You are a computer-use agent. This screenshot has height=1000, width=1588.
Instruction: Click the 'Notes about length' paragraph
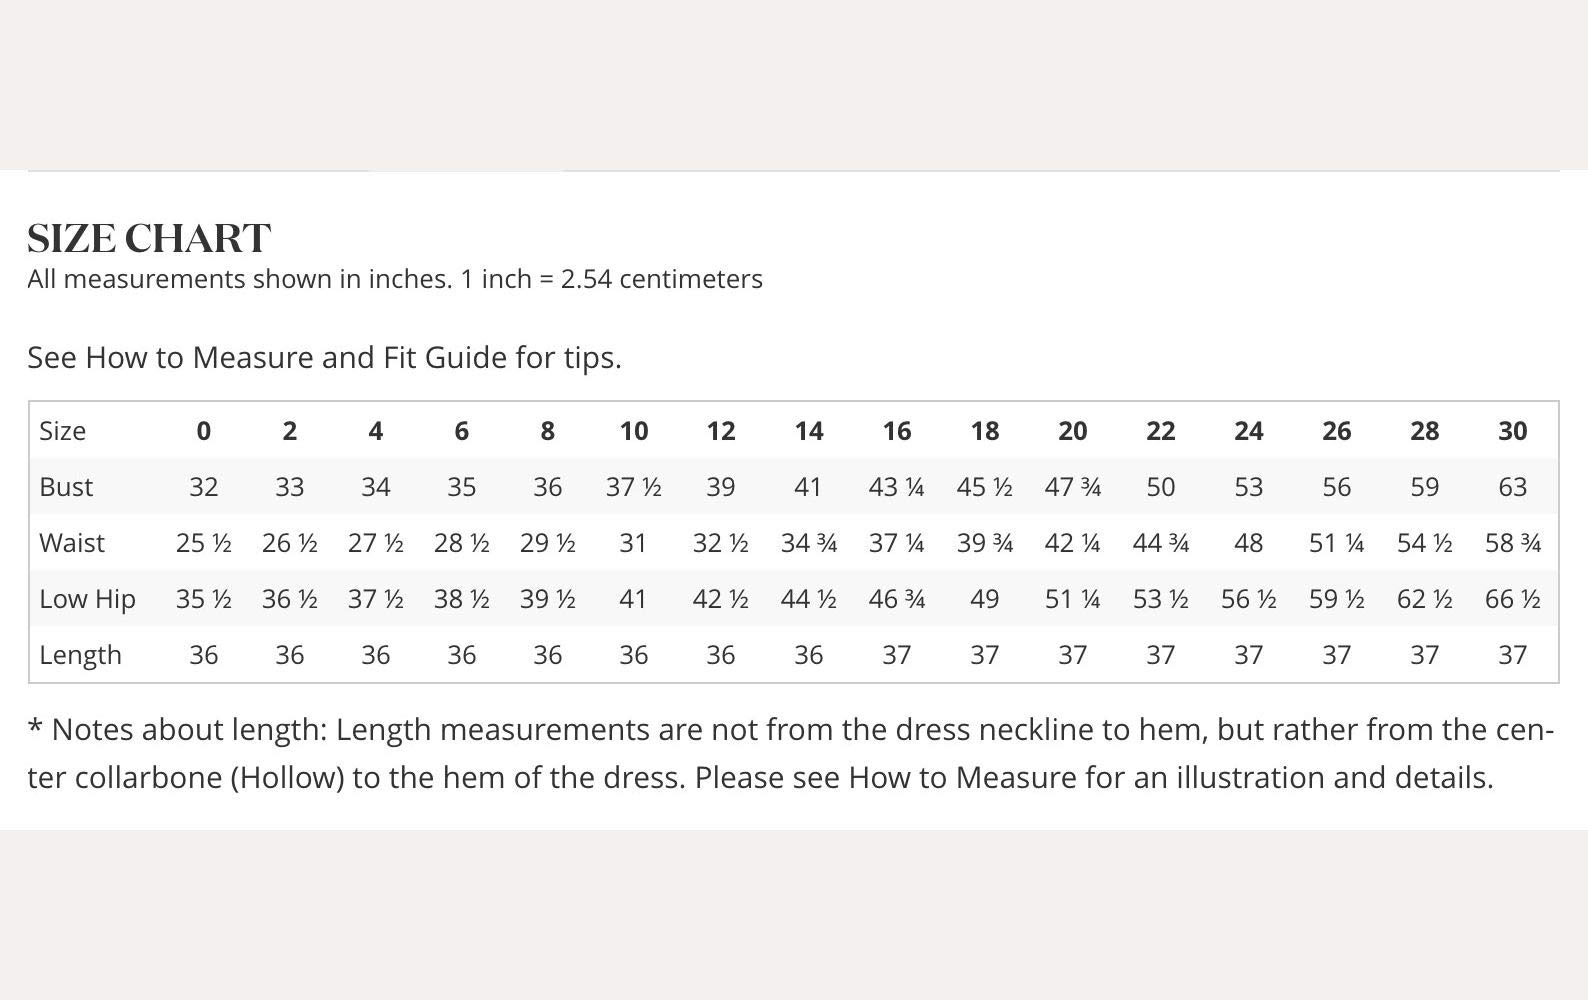790,753
